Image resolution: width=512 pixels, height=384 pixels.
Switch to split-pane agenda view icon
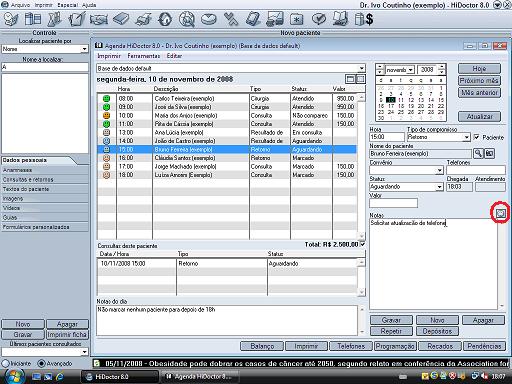tap(360, 79)
